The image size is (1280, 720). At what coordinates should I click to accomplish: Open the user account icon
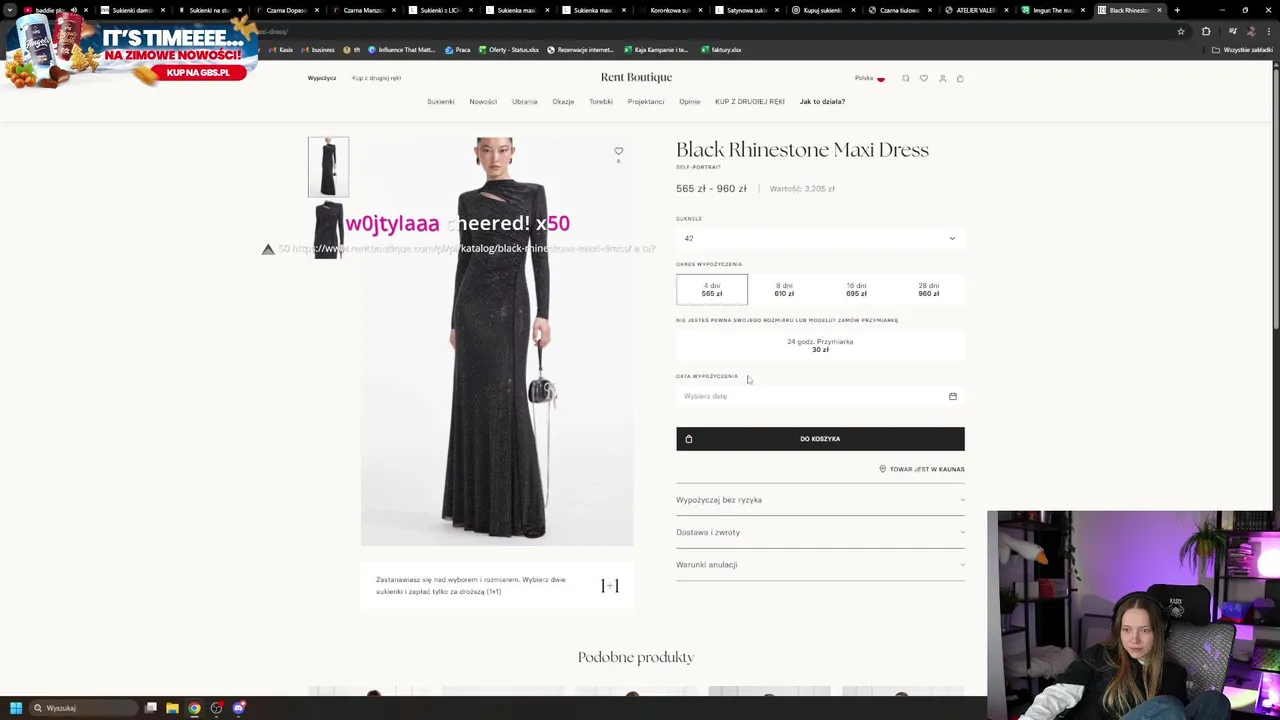942,78
